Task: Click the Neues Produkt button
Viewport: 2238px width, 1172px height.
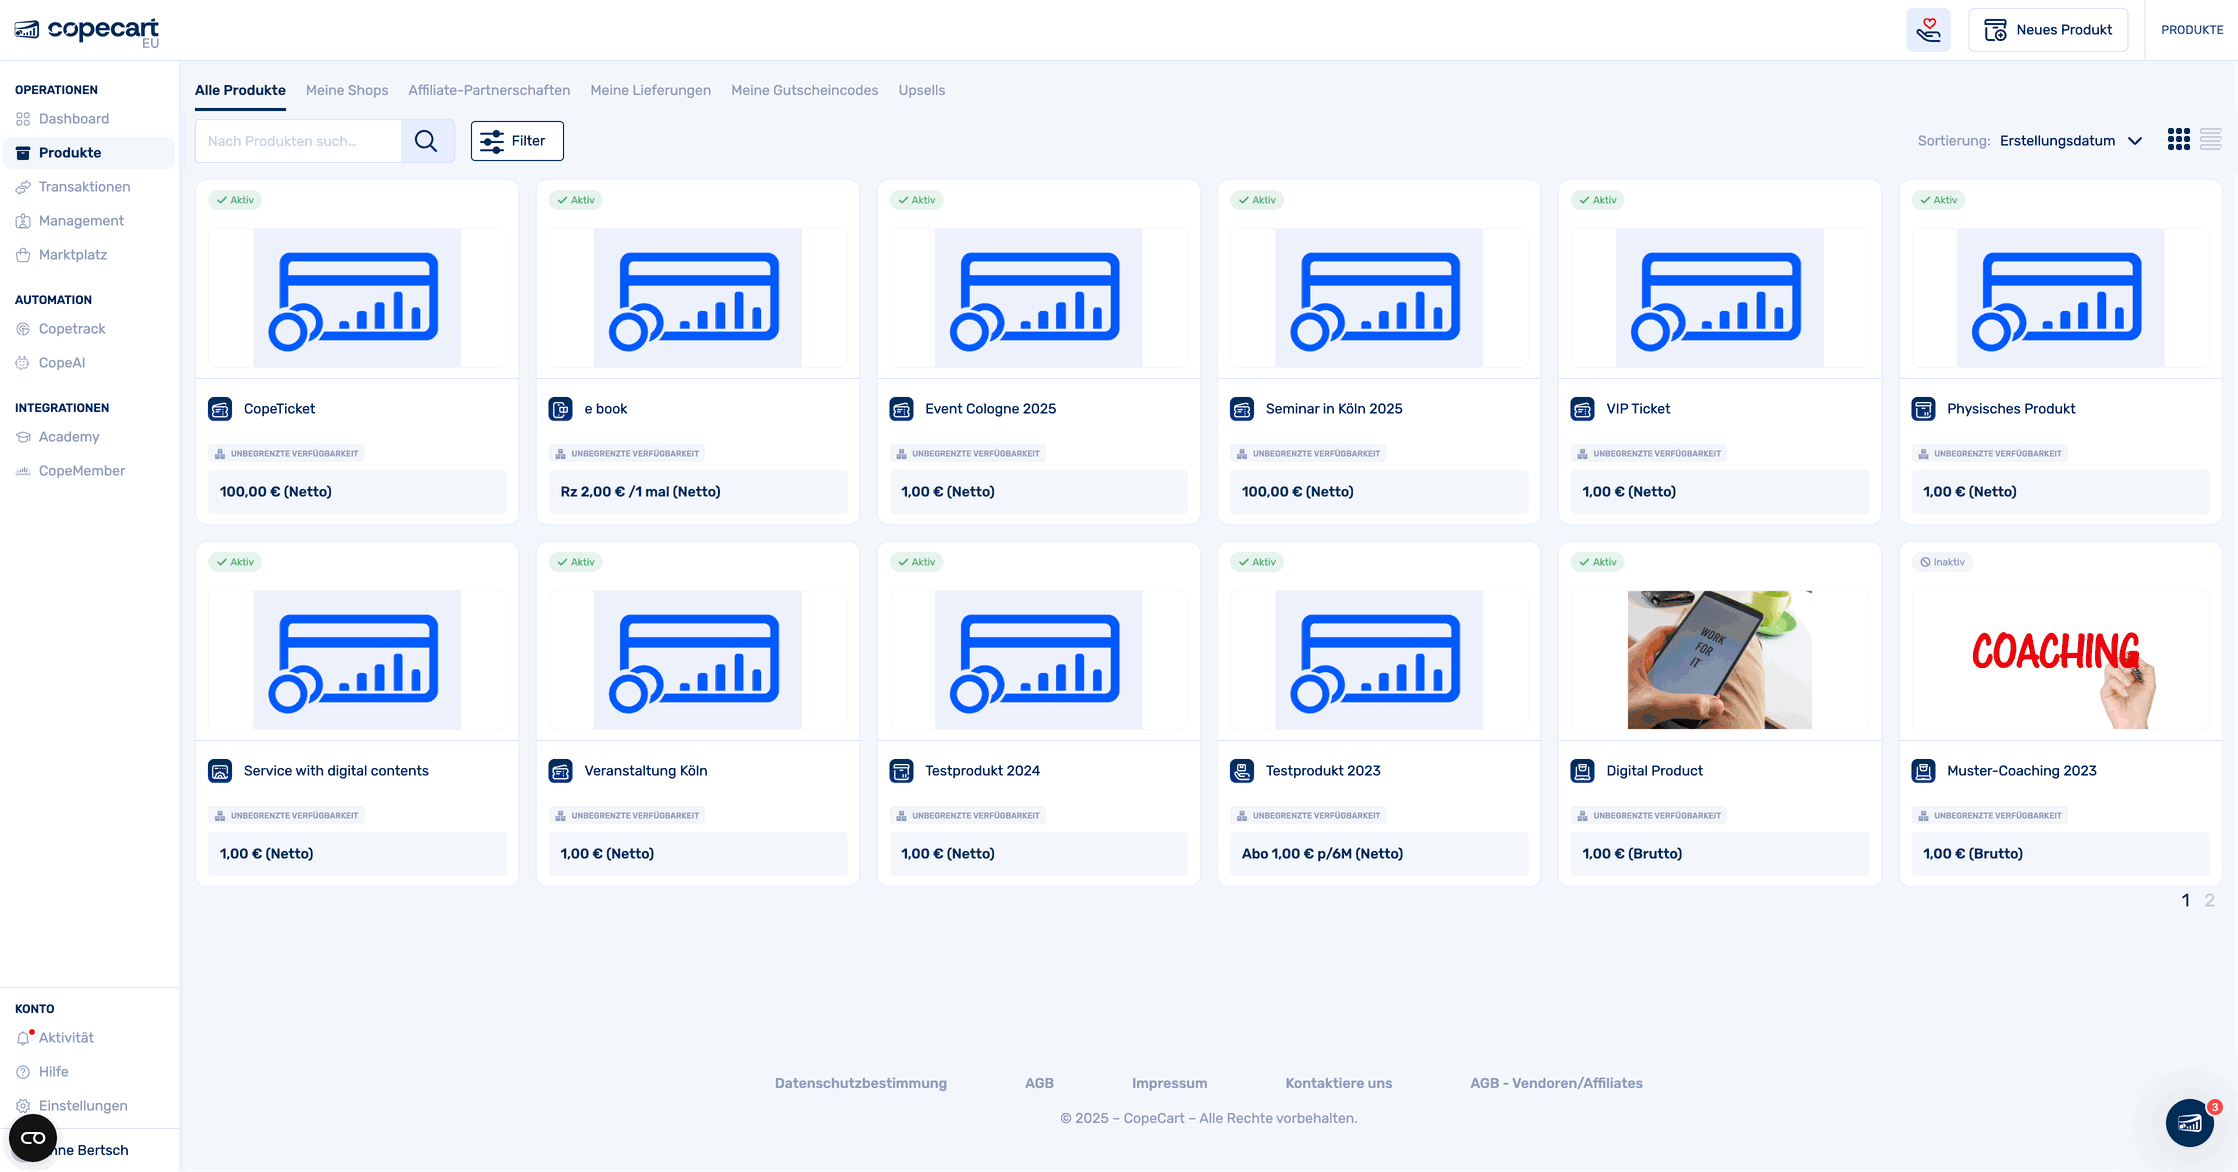Action: tap(2047, 30)
